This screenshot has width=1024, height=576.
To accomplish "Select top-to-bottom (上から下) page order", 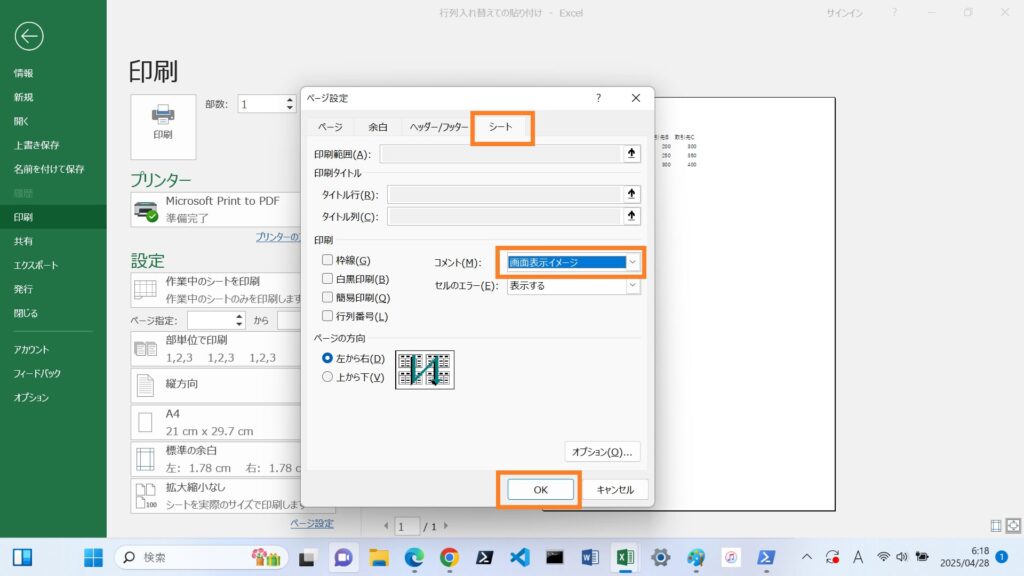I will (x=327, y=377).
